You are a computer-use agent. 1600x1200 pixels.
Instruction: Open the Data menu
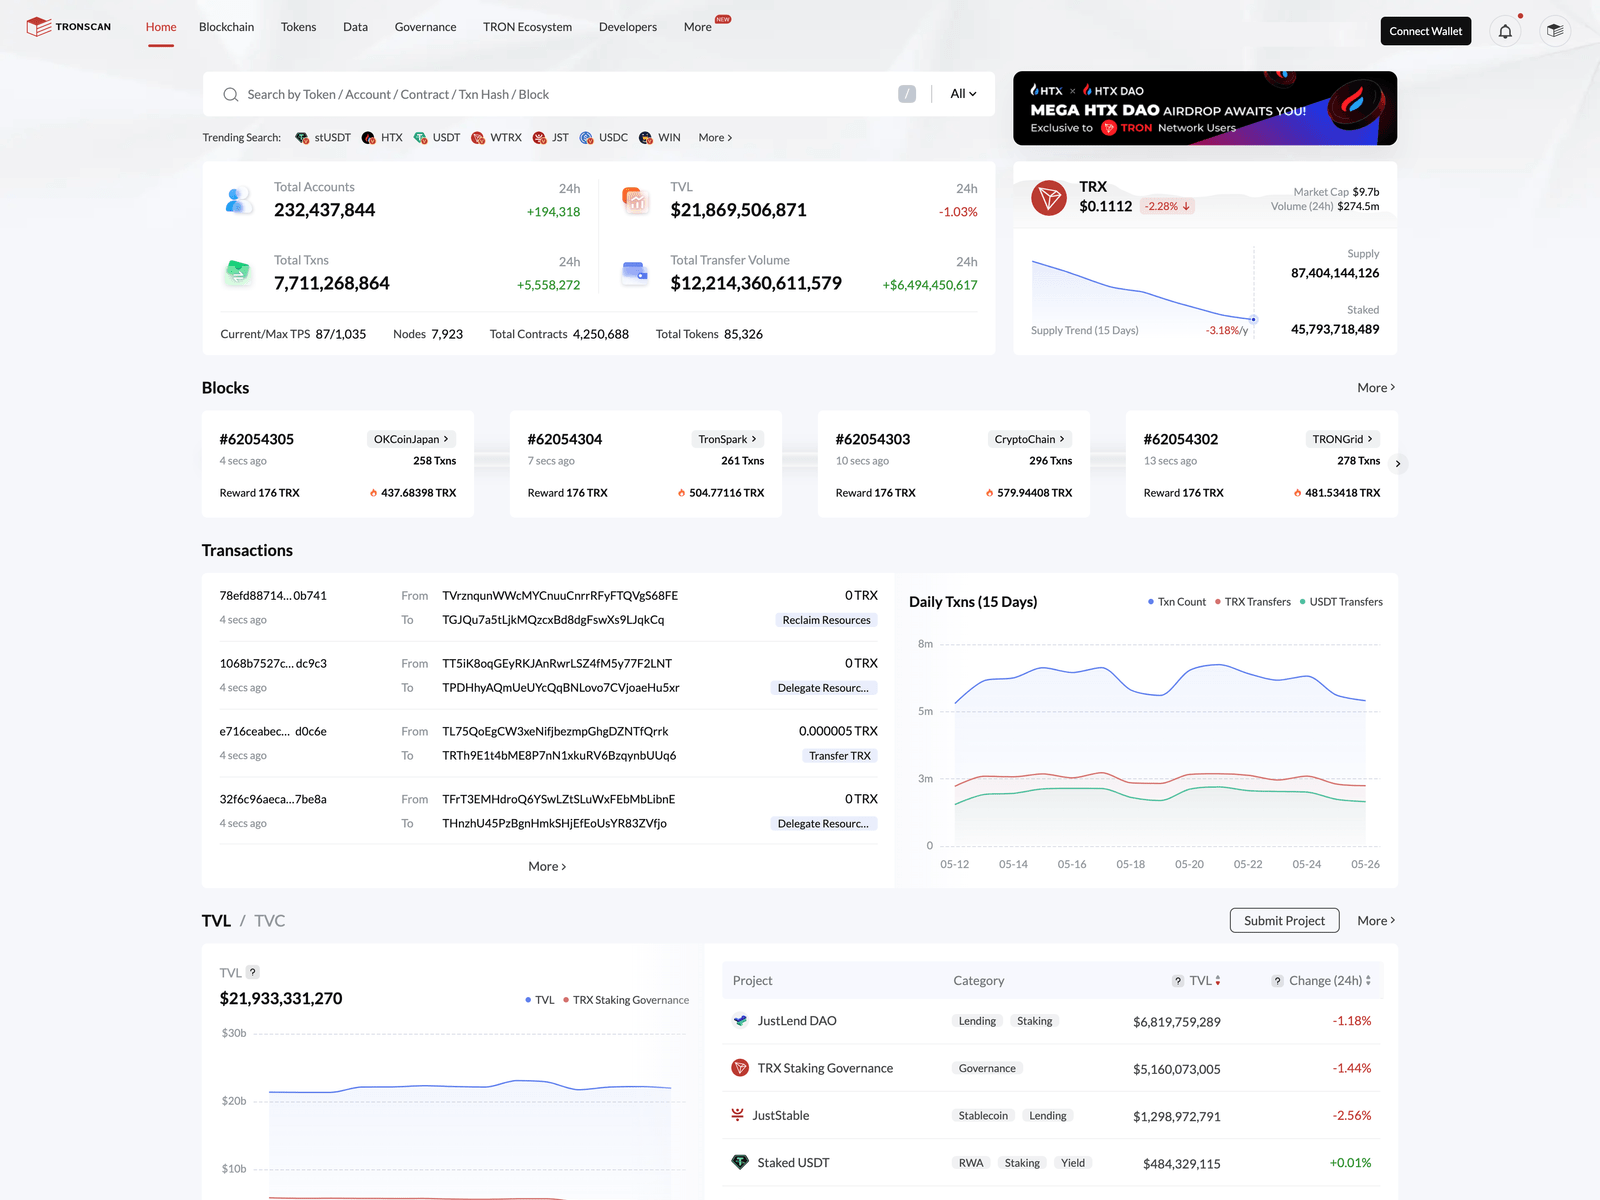(355, 27)
